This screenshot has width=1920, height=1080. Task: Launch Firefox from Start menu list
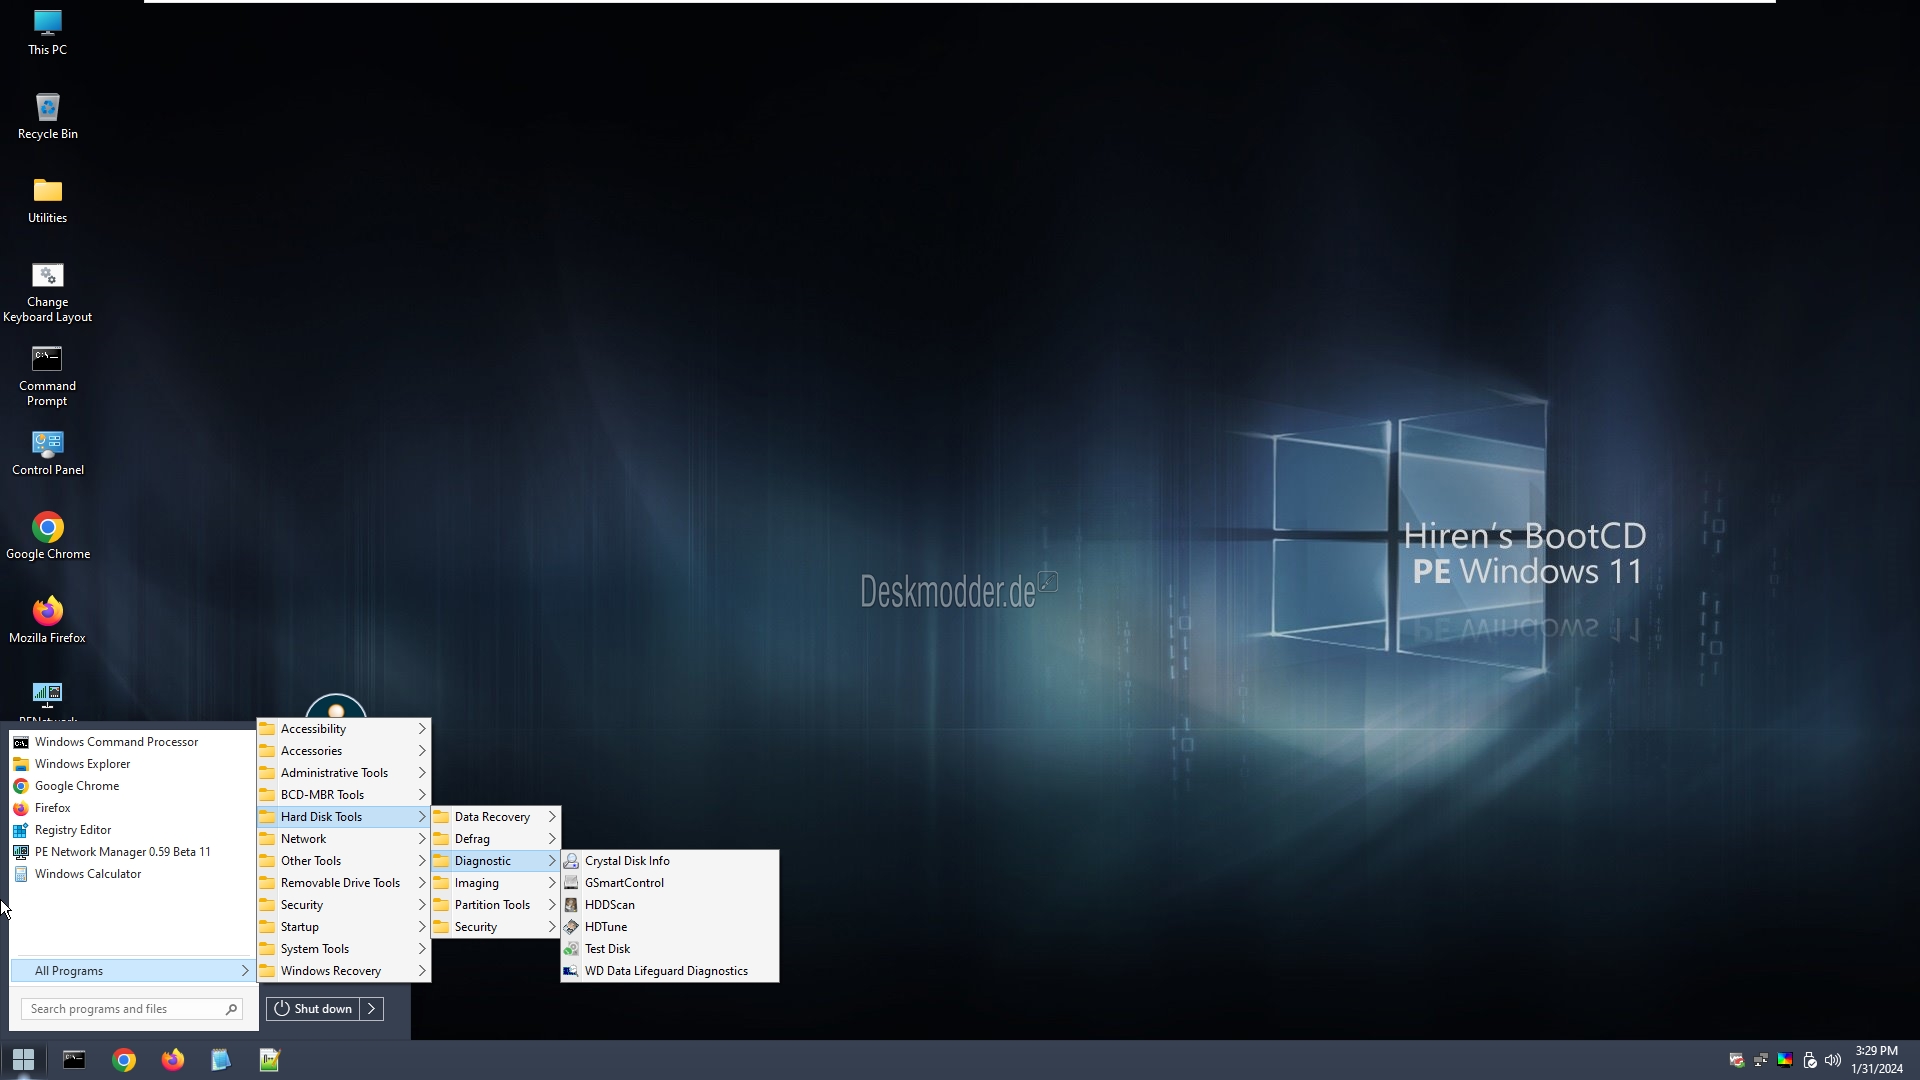(x=132, y=808)
